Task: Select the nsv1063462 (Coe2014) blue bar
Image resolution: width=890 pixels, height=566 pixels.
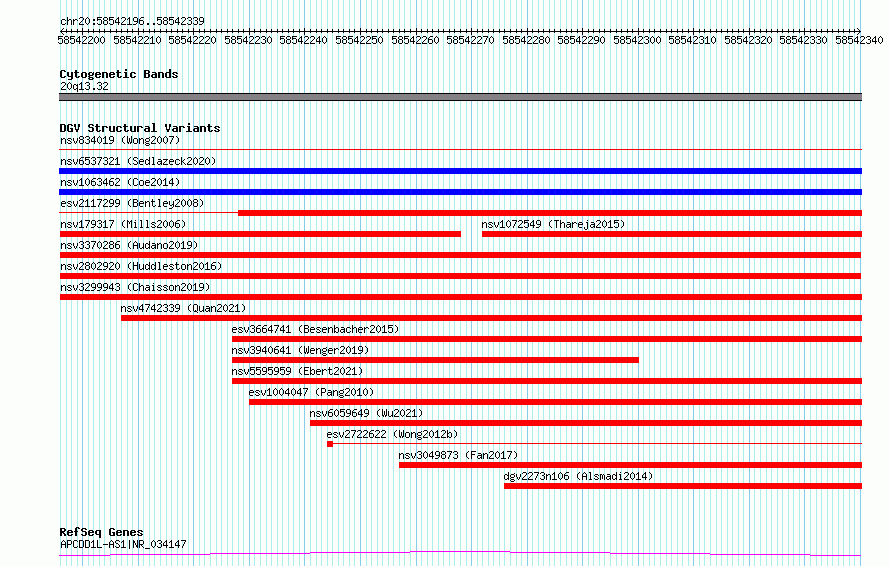Action: point(460,192)
